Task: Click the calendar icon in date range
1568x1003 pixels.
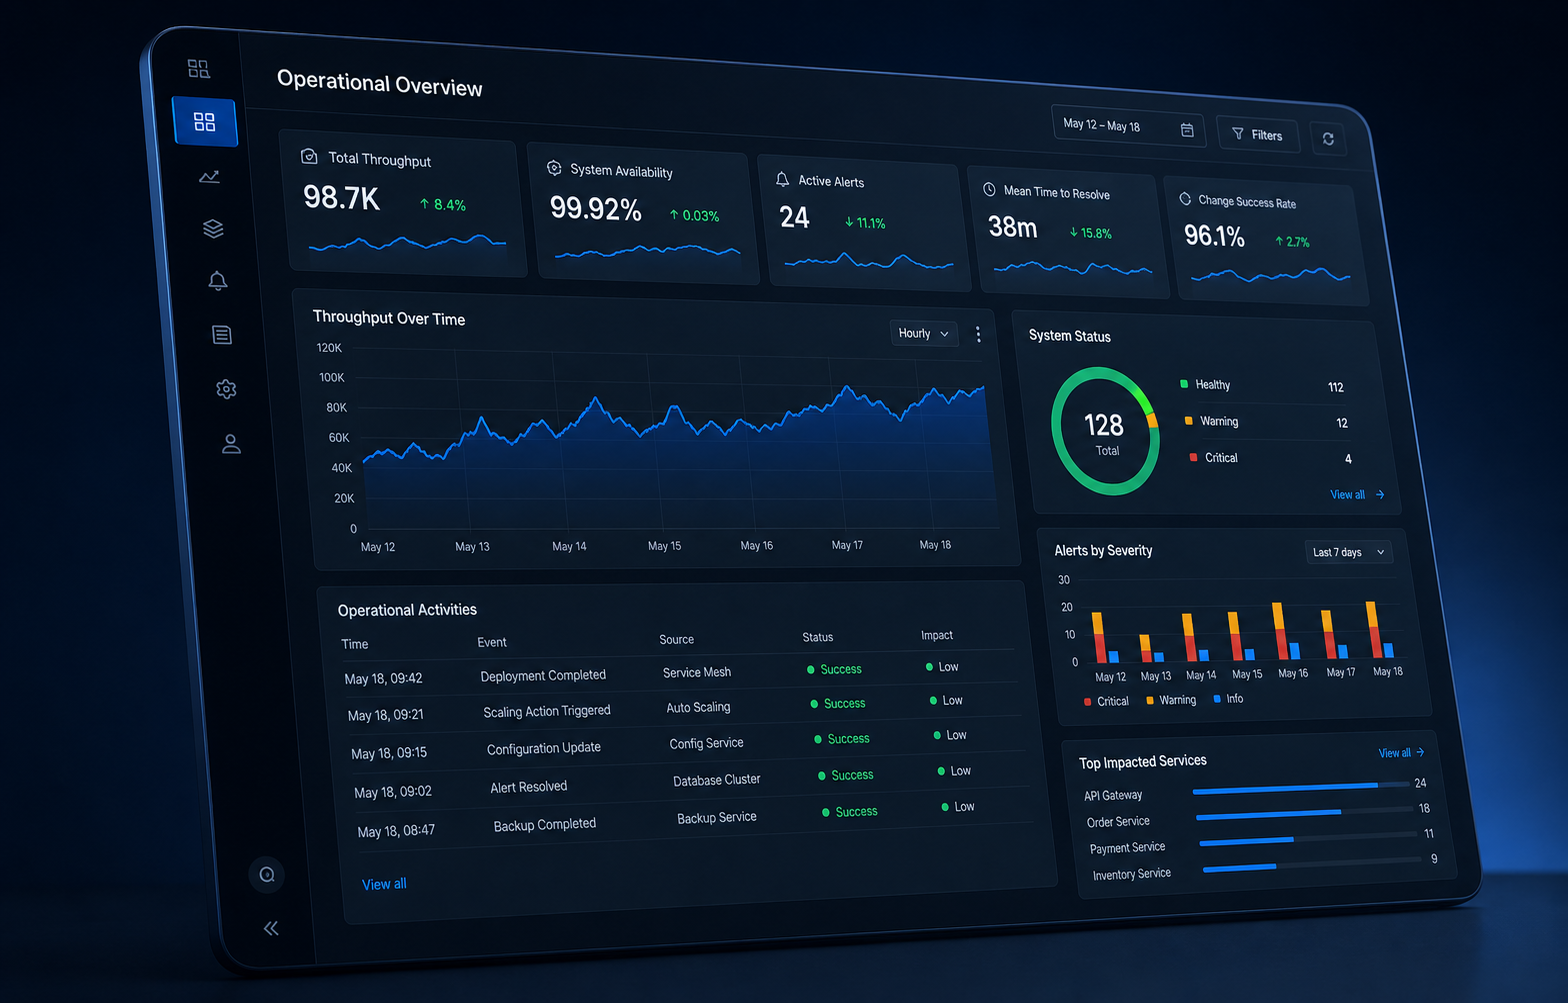Action: click(1187, 130)
